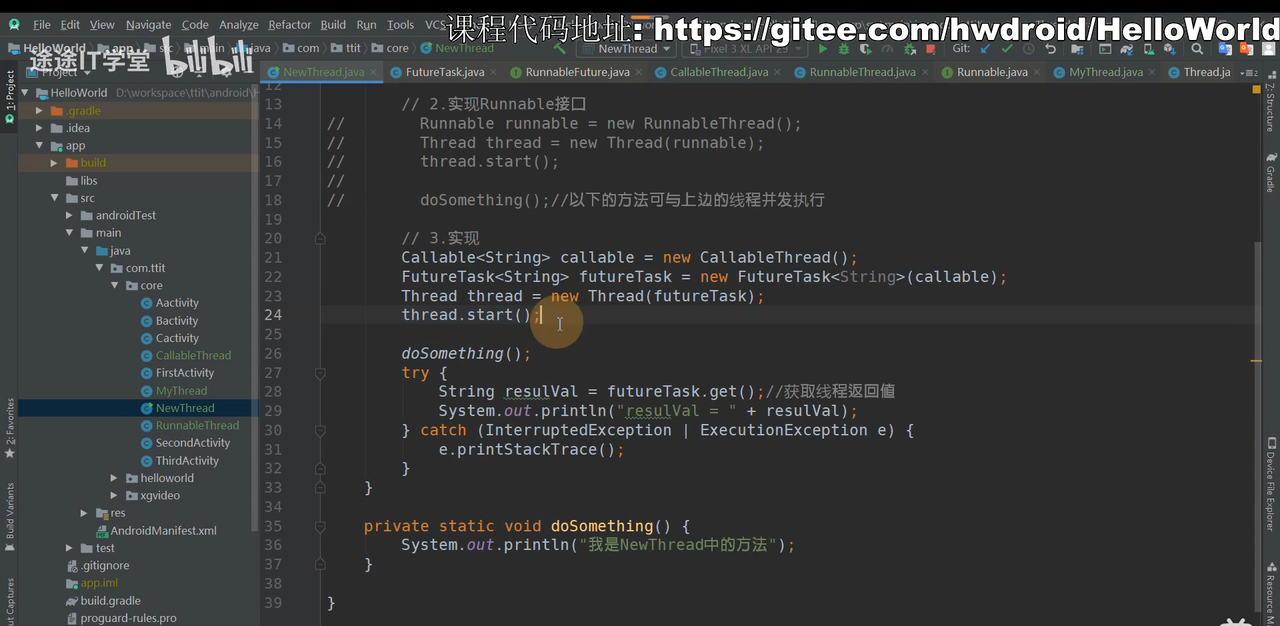
Task: Place cursor on line 26 doSomething() call
Action: (466, 353)
